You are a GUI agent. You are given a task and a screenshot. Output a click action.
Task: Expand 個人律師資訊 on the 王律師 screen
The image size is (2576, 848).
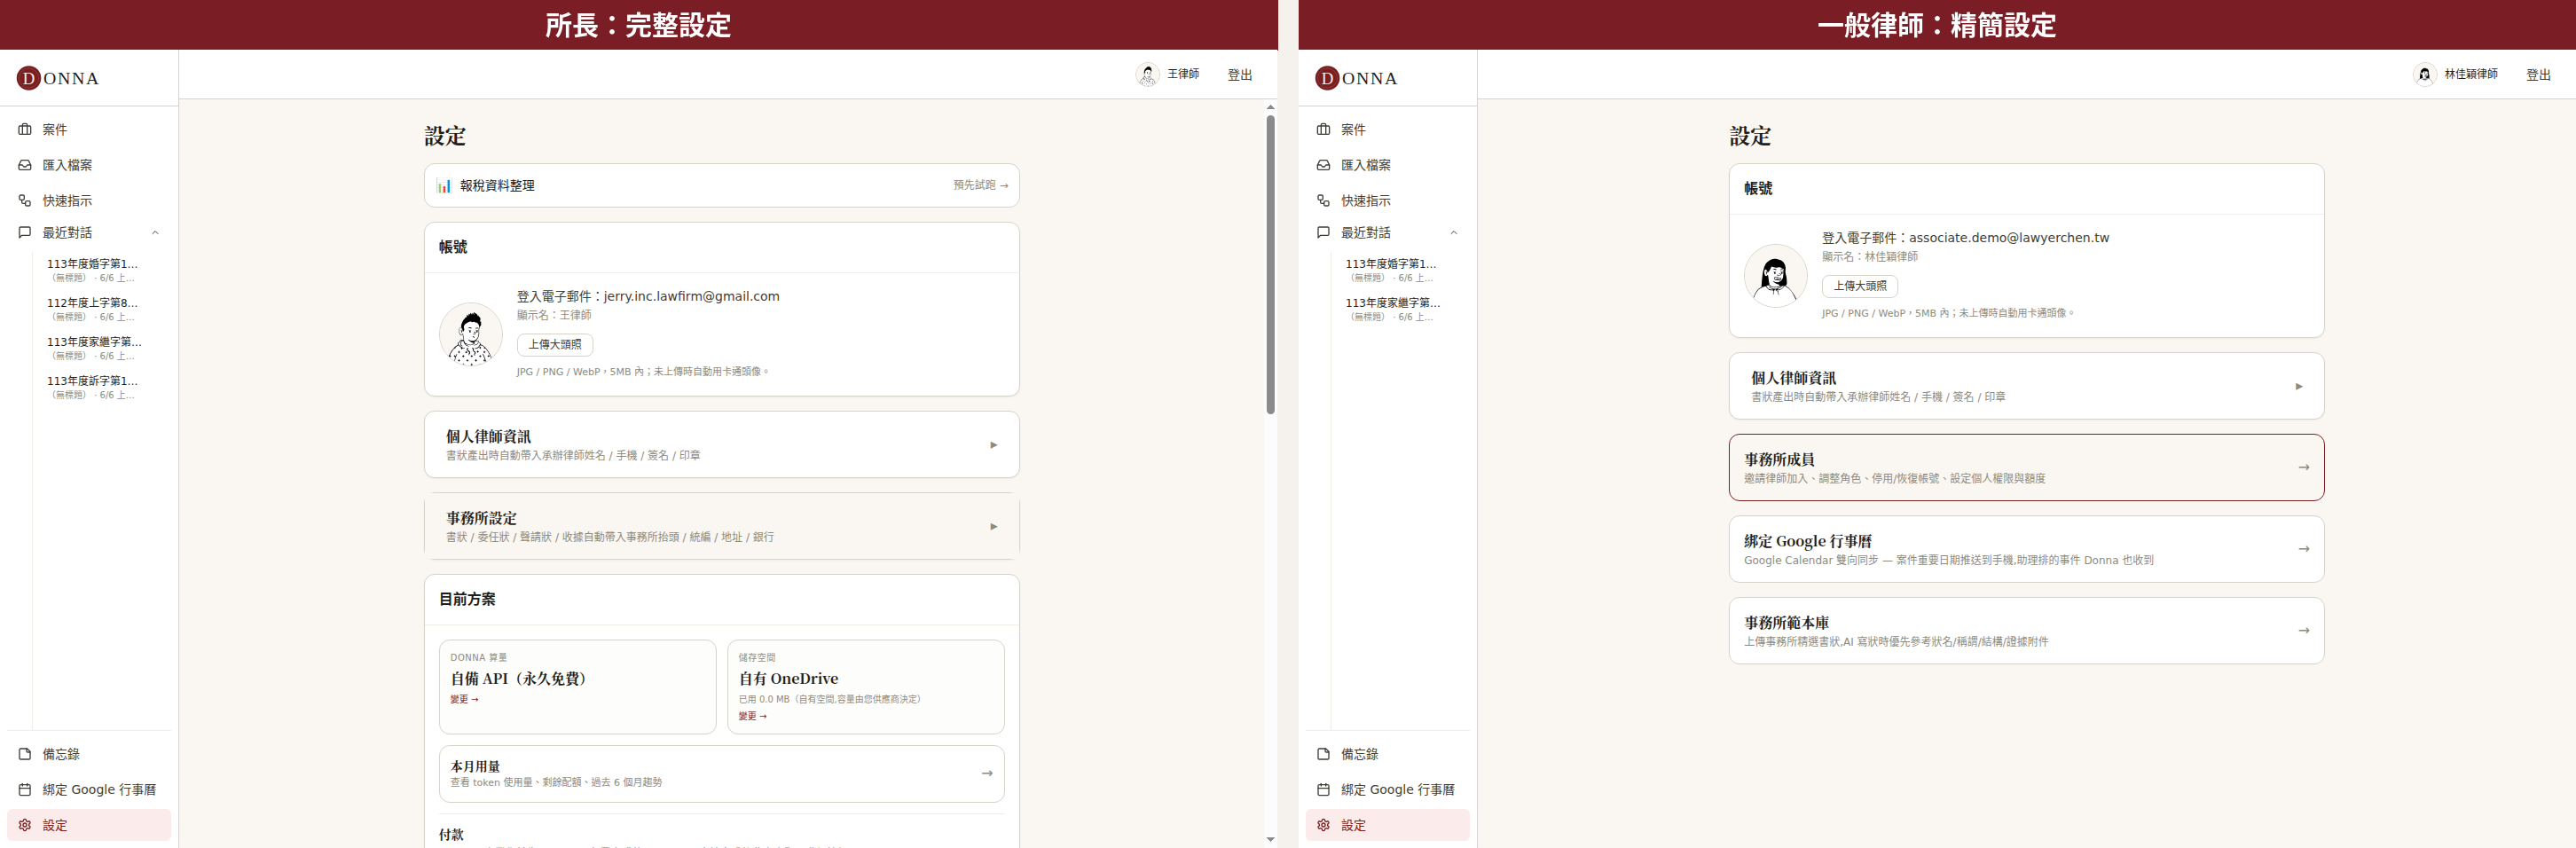point(722,445)
